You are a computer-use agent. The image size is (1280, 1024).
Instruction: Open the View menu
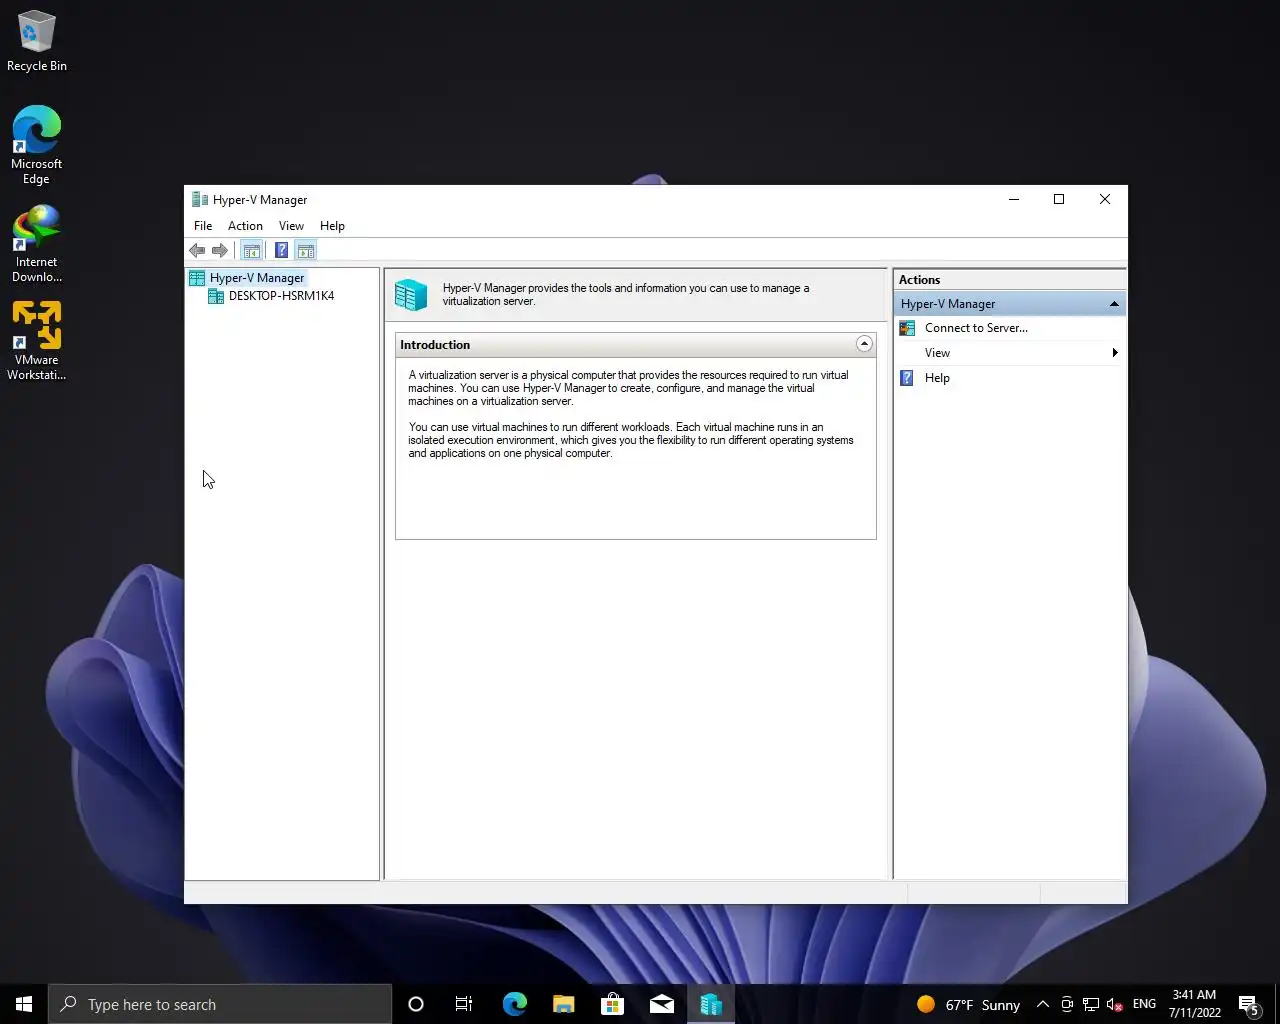coord(291,226)
